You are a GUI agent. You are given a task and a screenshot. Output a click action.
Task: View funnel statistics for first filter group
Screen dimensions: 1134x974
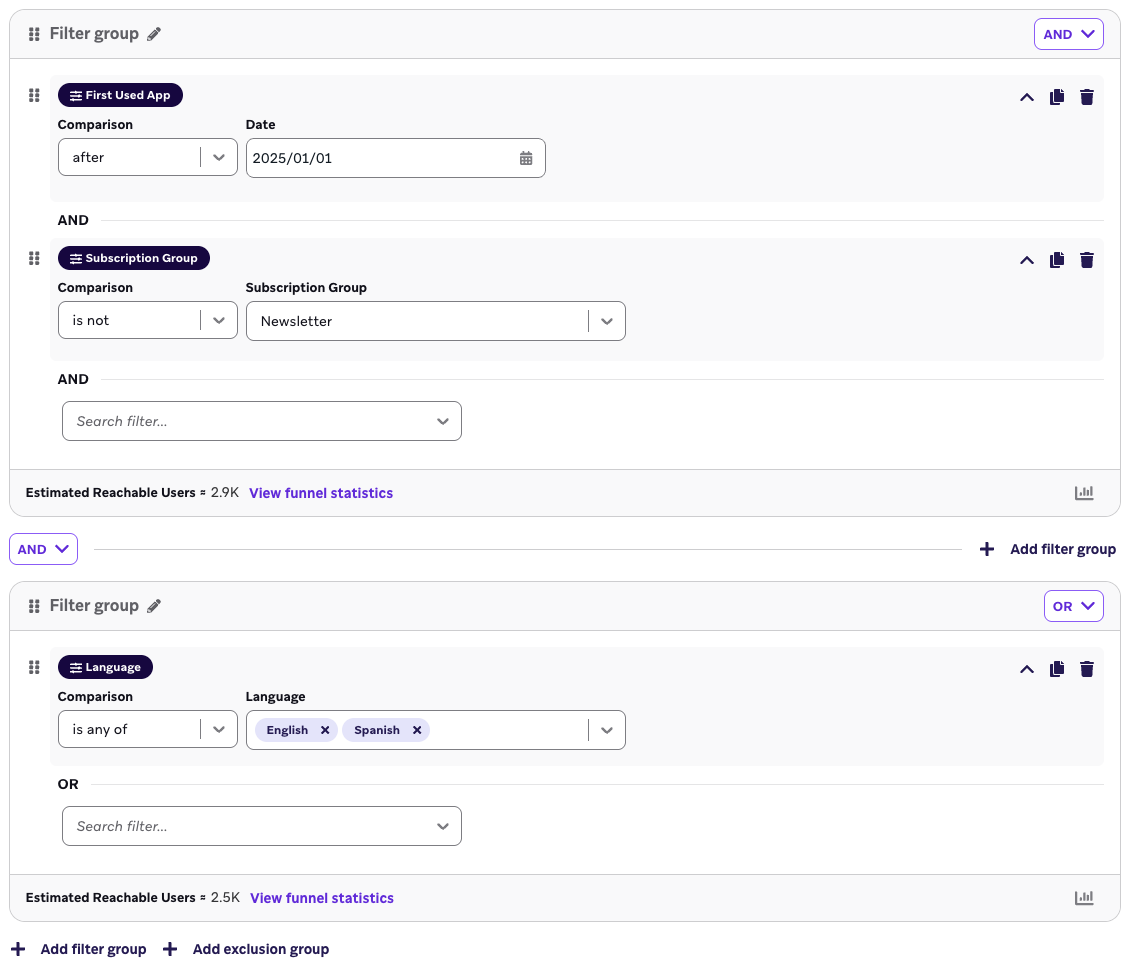tap(321, 493)
